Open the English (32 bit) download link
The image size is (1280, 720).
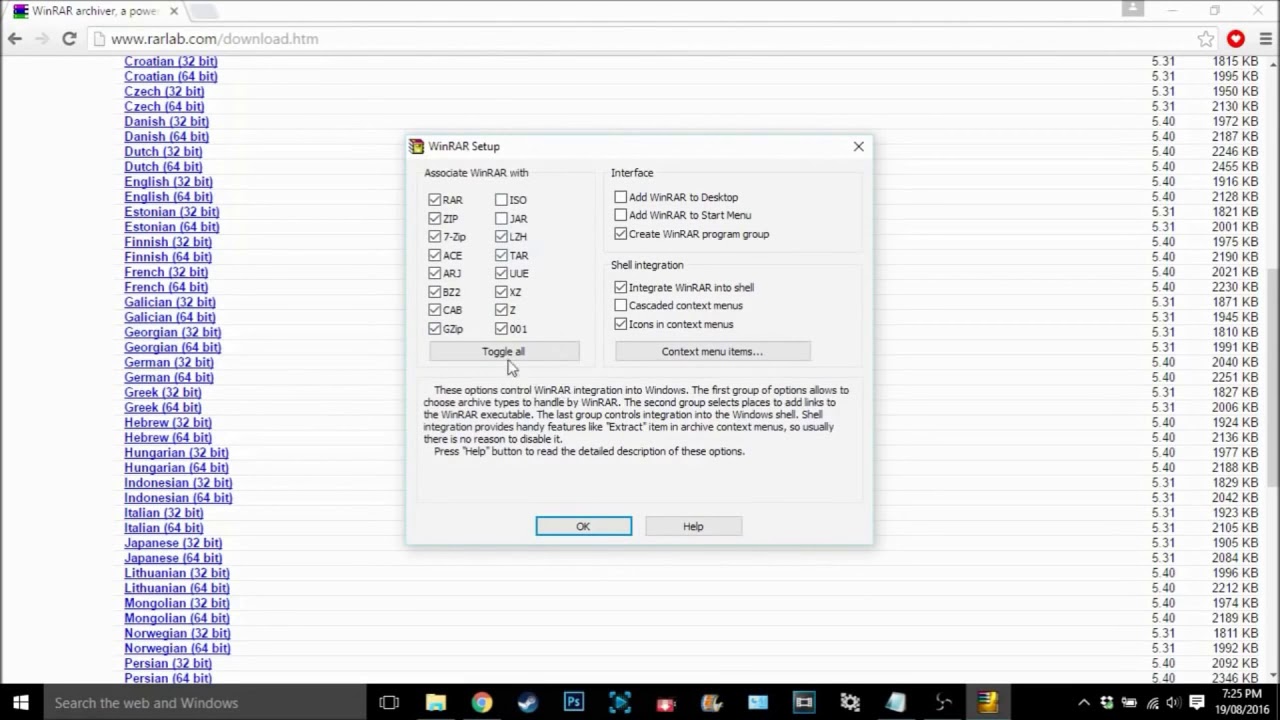168,182
